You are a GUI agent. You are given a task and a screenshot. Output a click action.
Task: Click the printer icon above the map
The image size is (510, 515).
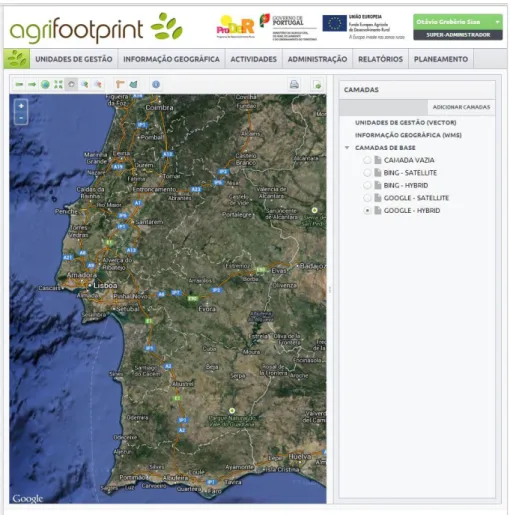294,85
